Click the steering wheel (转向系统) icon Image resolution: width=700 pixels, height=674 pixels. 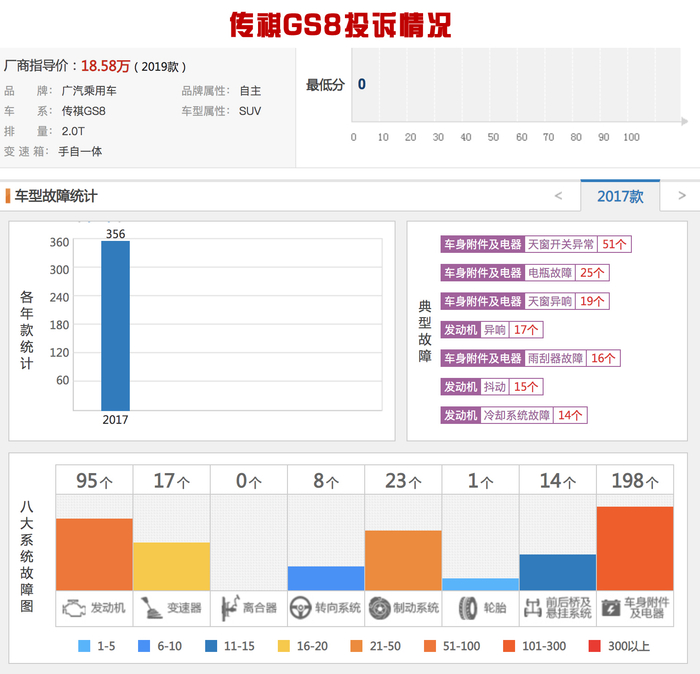coord(300,608)
